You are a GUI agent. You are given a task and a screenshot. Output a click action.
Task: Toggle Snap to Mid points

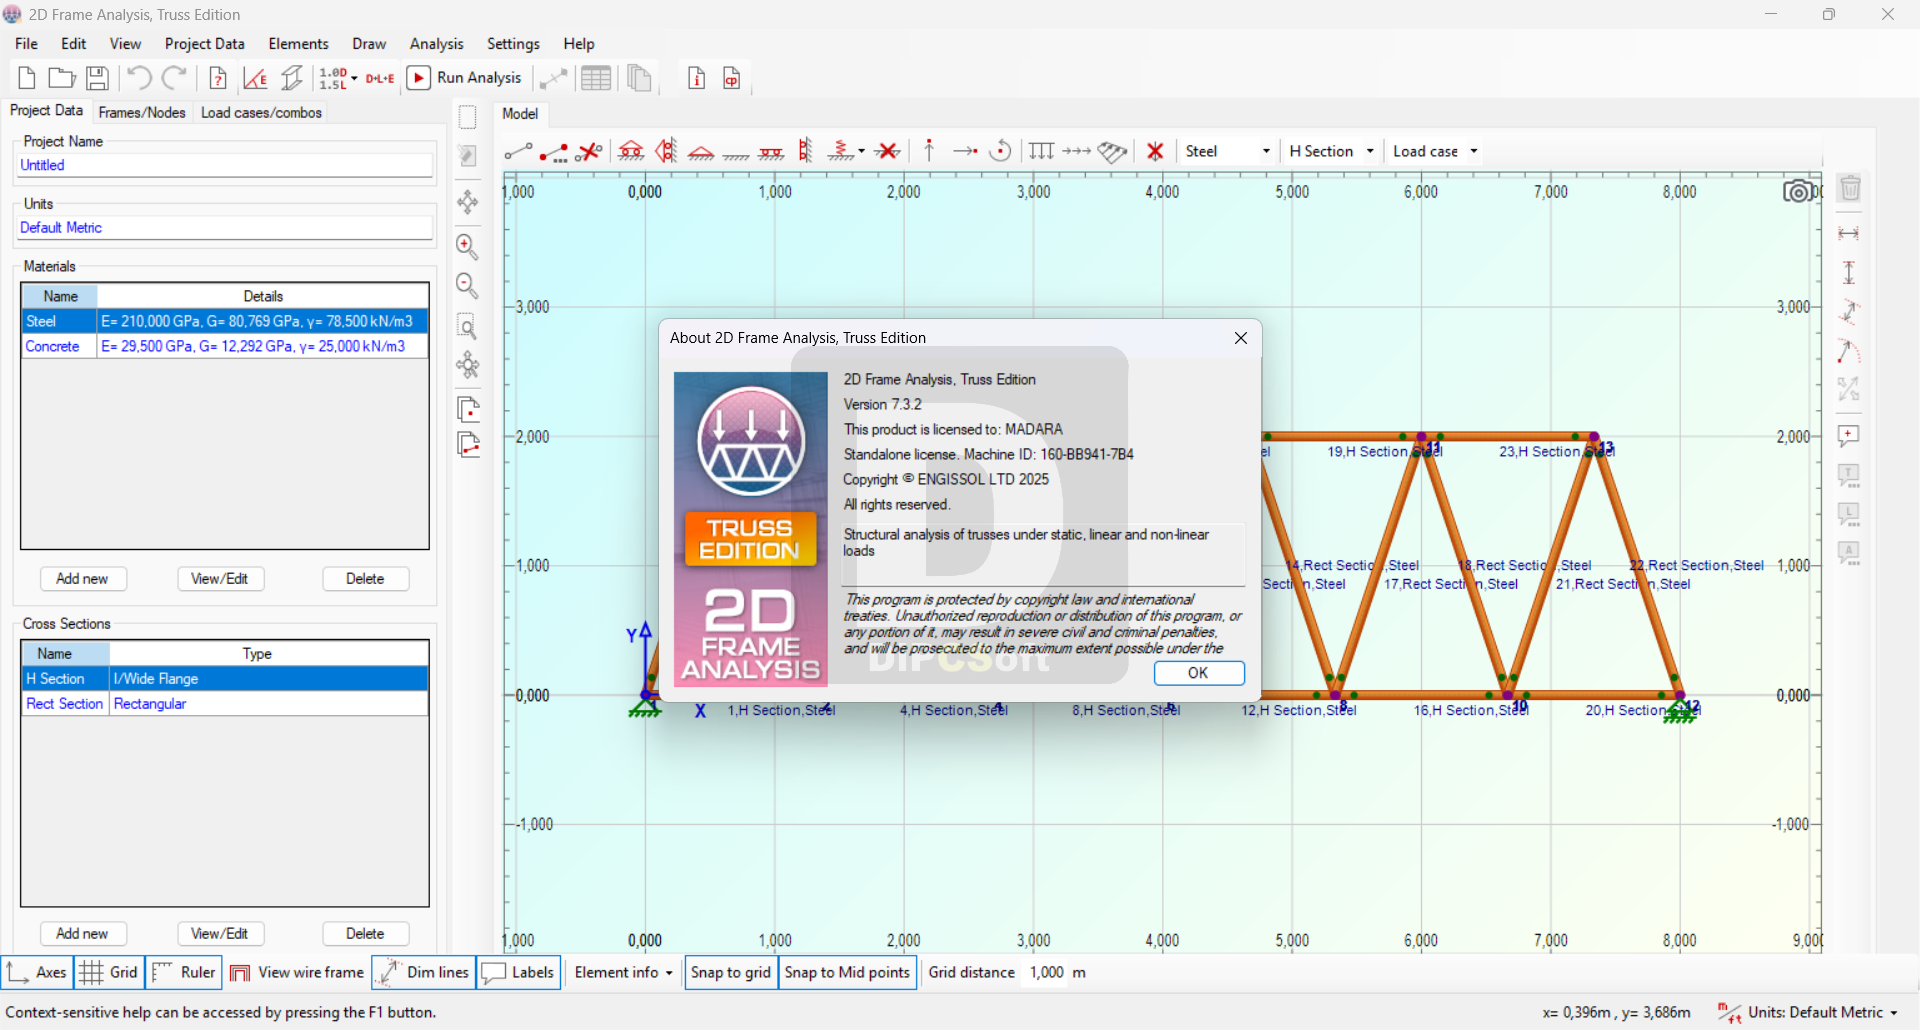pos(847,972)
